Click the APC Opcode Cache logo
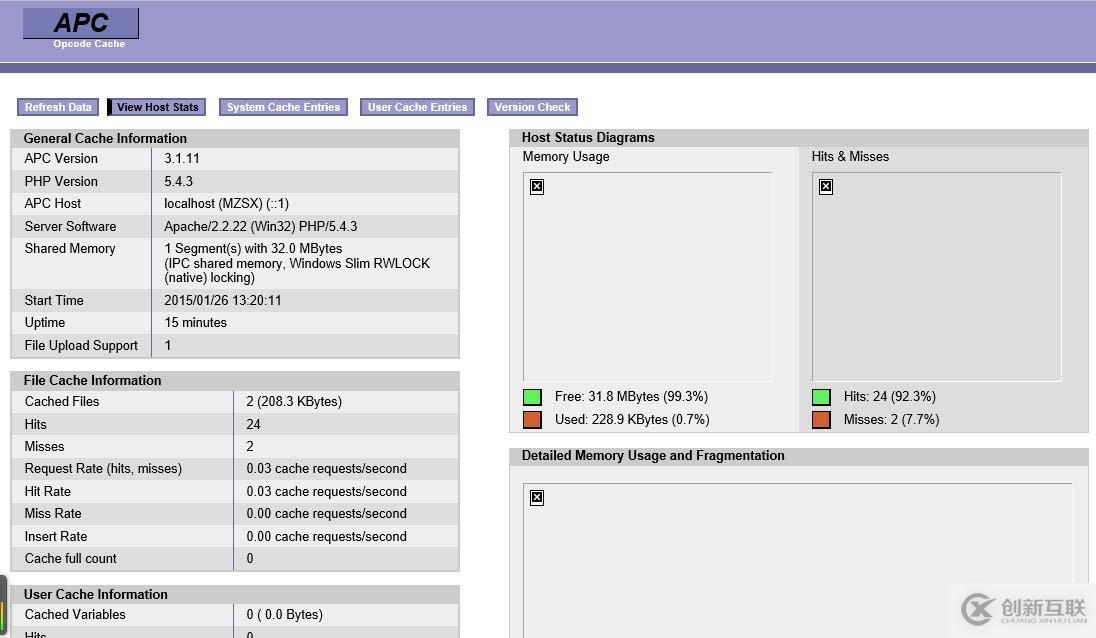 81,29
